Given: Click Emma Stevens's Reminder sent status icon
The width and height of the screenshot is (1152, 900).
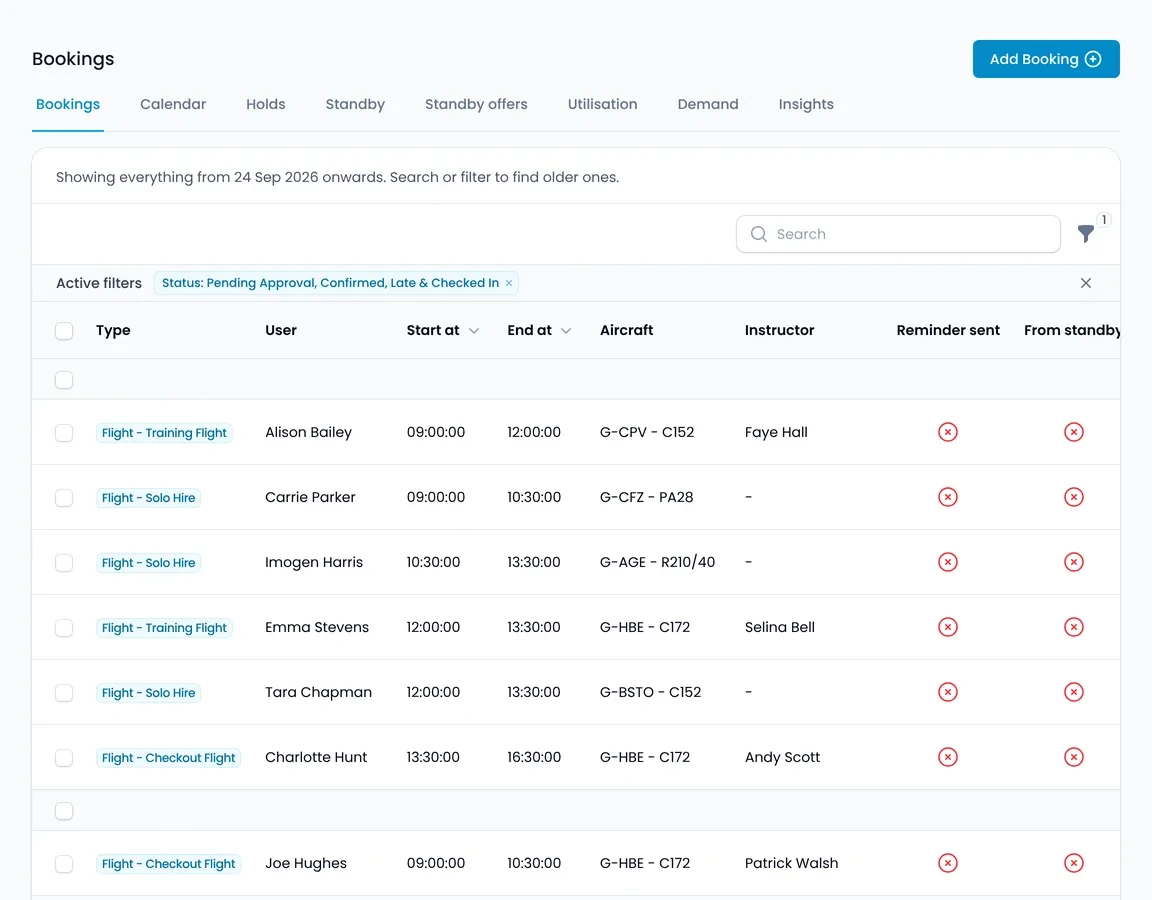Looking at the screenshot, I should pos(948,627).
